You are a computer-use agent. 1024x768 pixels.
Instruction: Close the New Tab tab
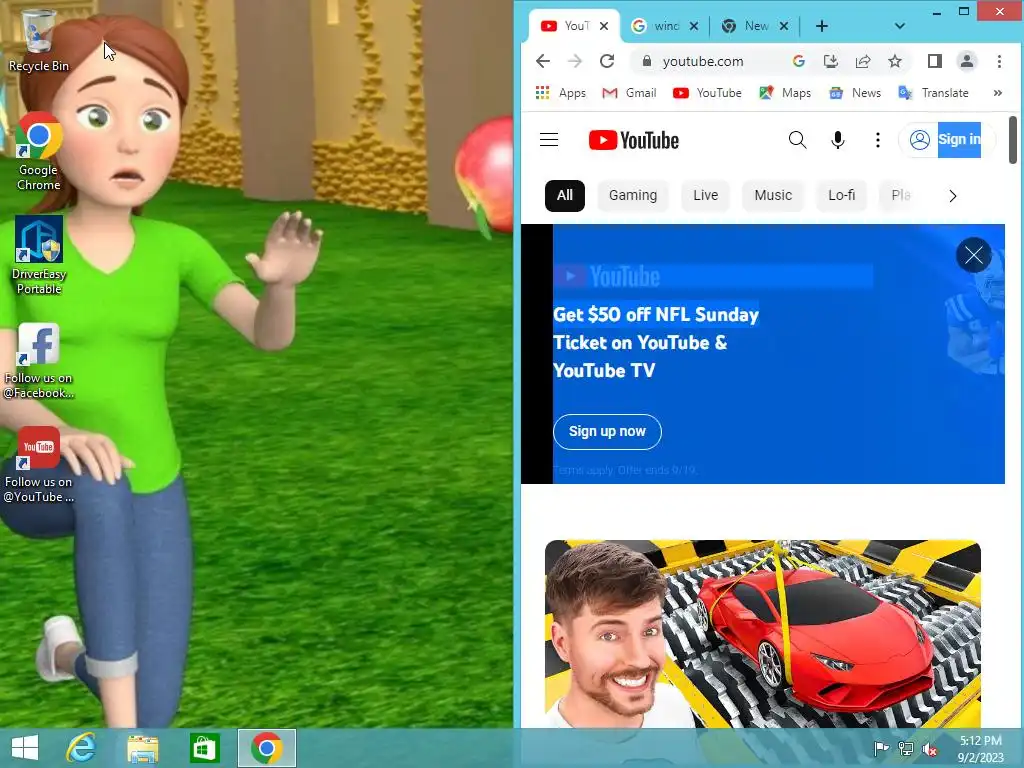click(784, 26)
